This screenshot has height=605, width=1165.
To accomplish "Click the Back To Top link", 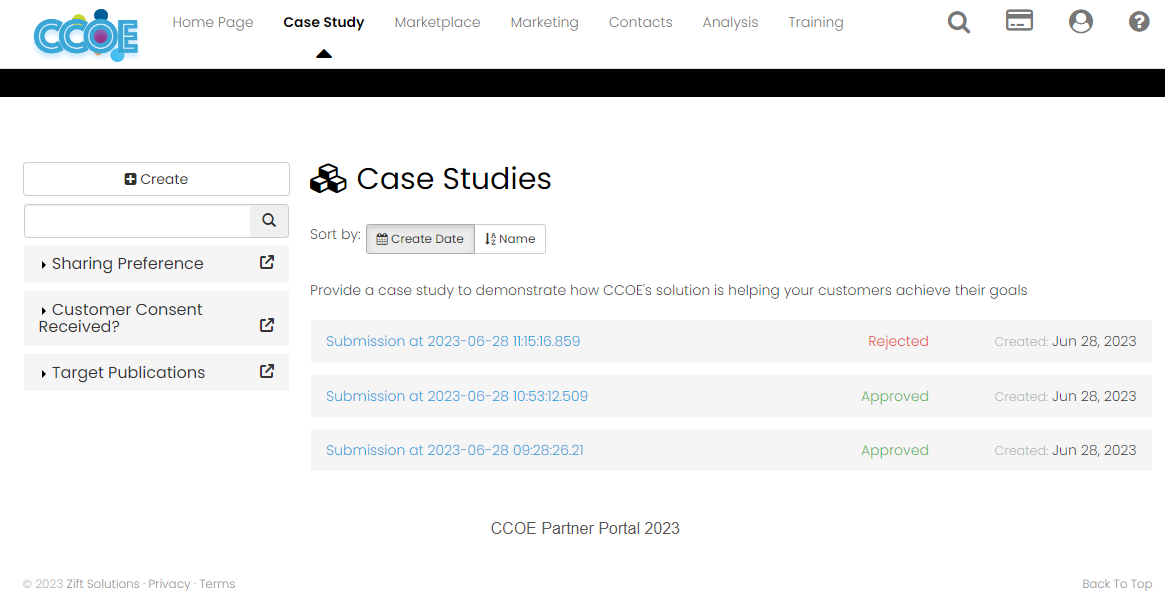I will click(1116, 584).
